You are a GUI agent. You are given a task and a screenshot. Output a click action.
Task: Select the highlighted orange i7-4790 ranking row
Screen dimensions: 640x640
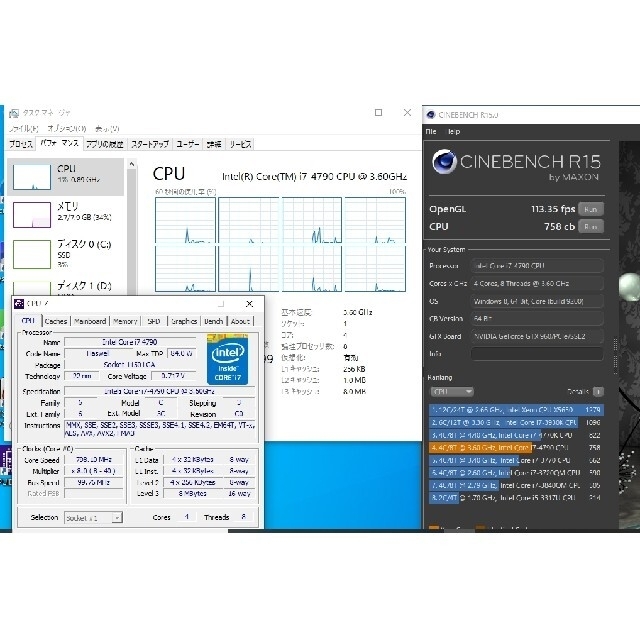516,448
